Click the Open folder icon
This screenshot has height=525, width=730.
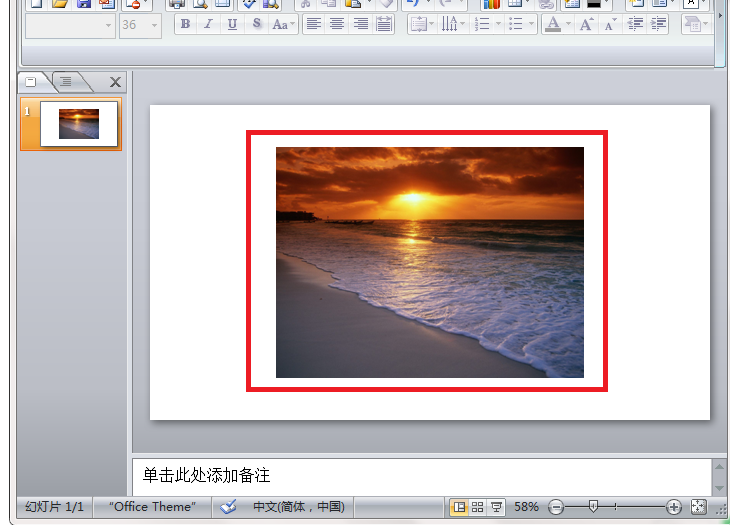(60, 4)
